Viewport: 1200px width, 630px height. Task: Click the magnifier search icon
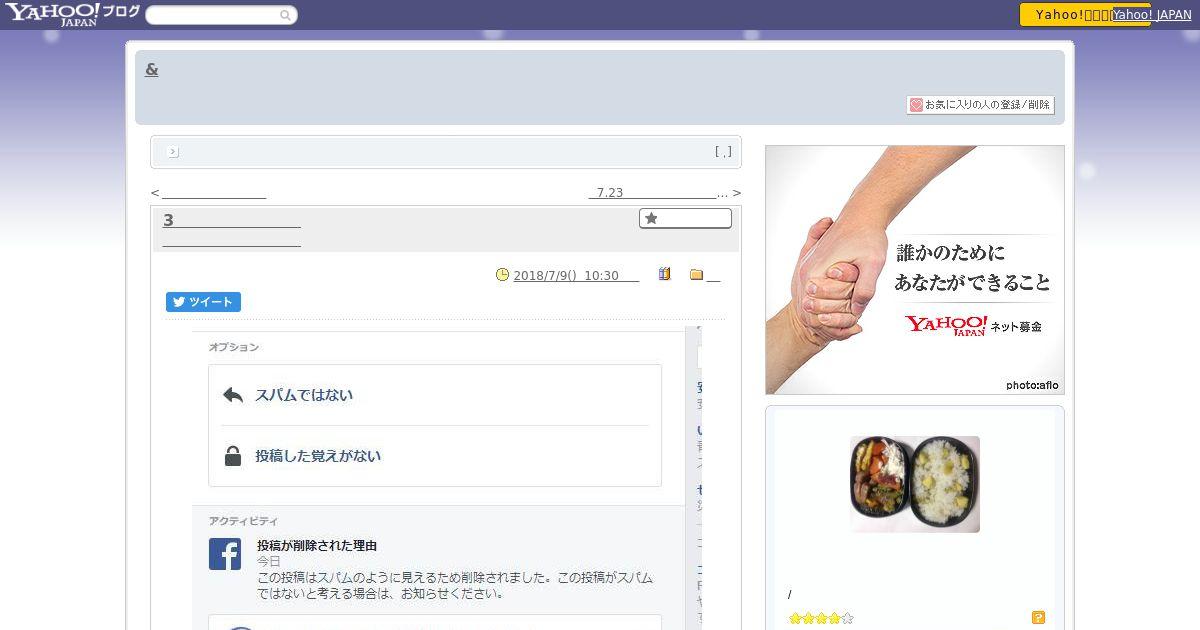click(x=285, y=15)
